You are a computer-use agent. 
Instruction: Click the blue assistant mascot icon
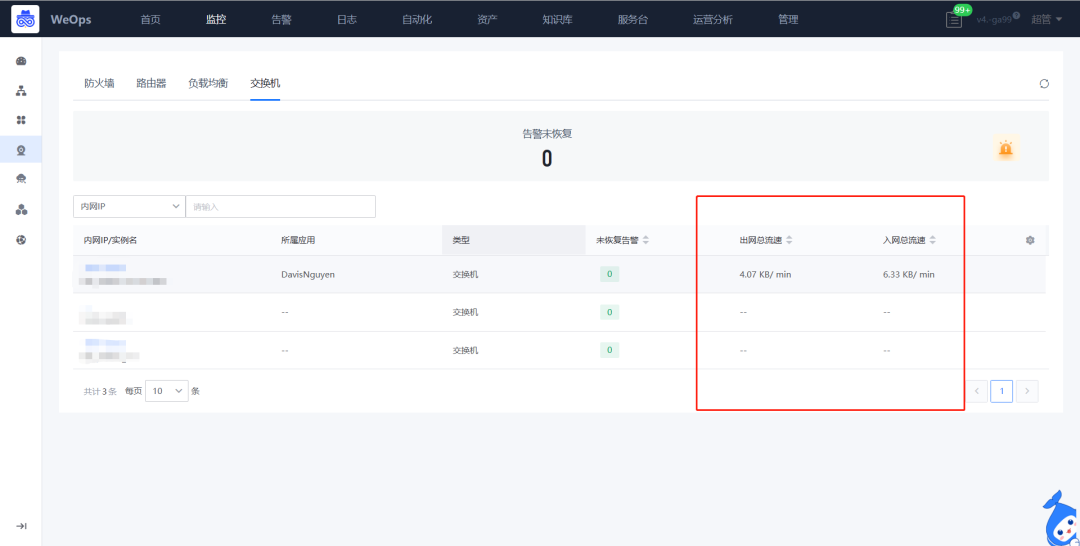(1061, 520)
